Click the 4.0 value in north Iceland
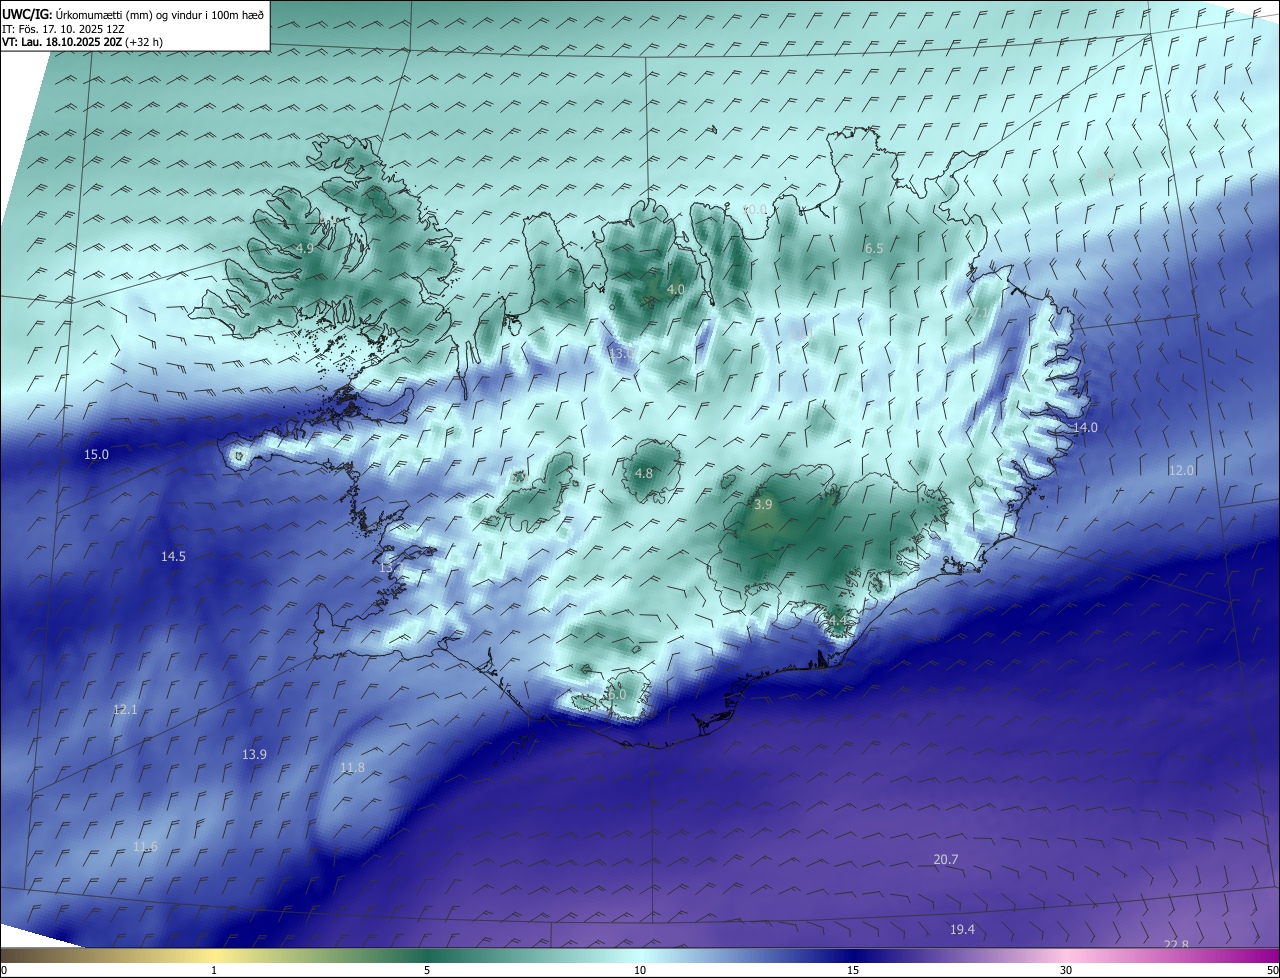 675,289
